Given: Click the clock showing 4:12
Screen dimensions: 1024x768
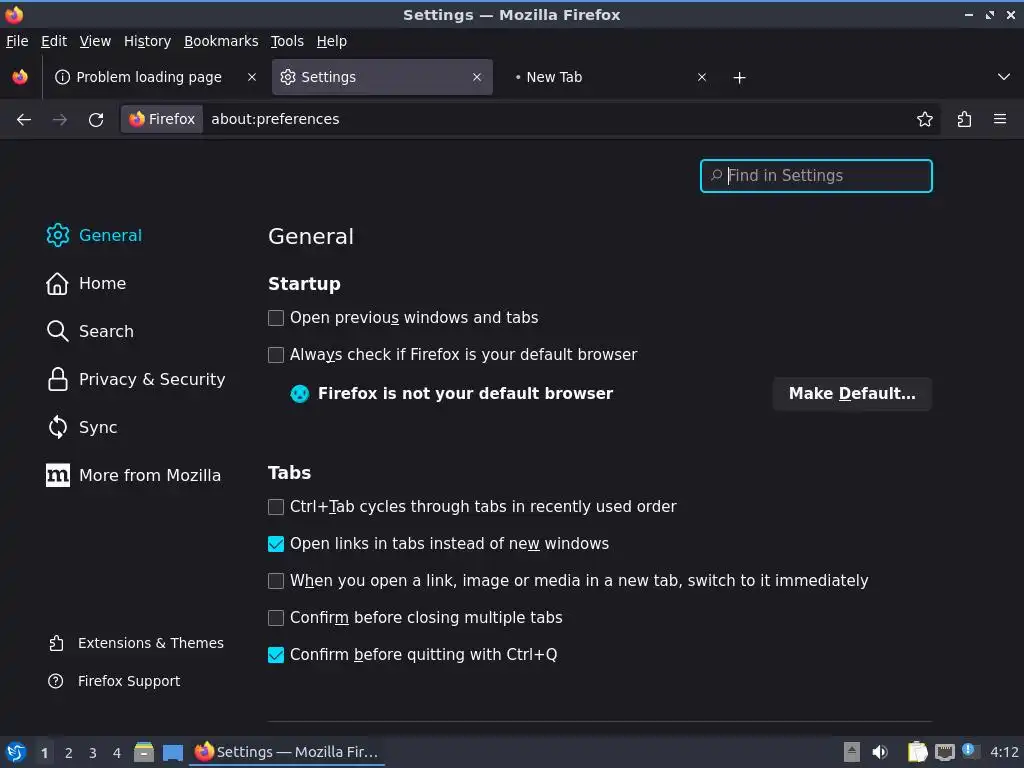Looking at the screenshot, I should coord(1004,752).
